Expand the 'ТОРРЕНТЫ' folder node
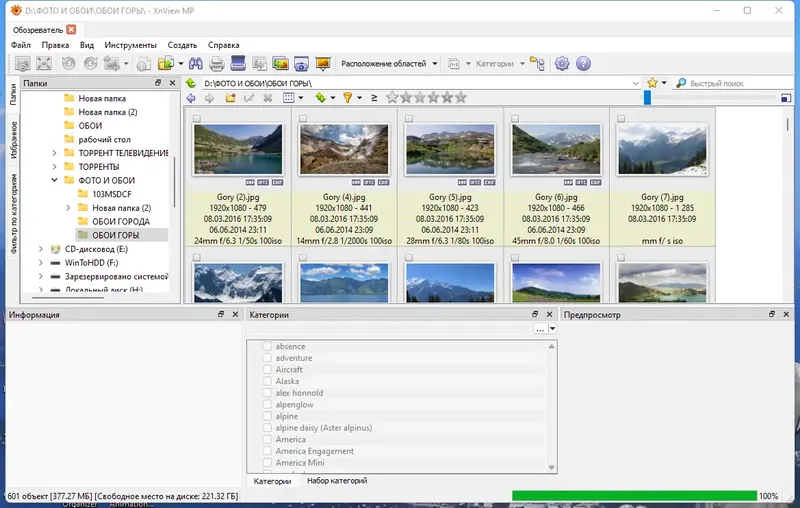 coord(55,166)
